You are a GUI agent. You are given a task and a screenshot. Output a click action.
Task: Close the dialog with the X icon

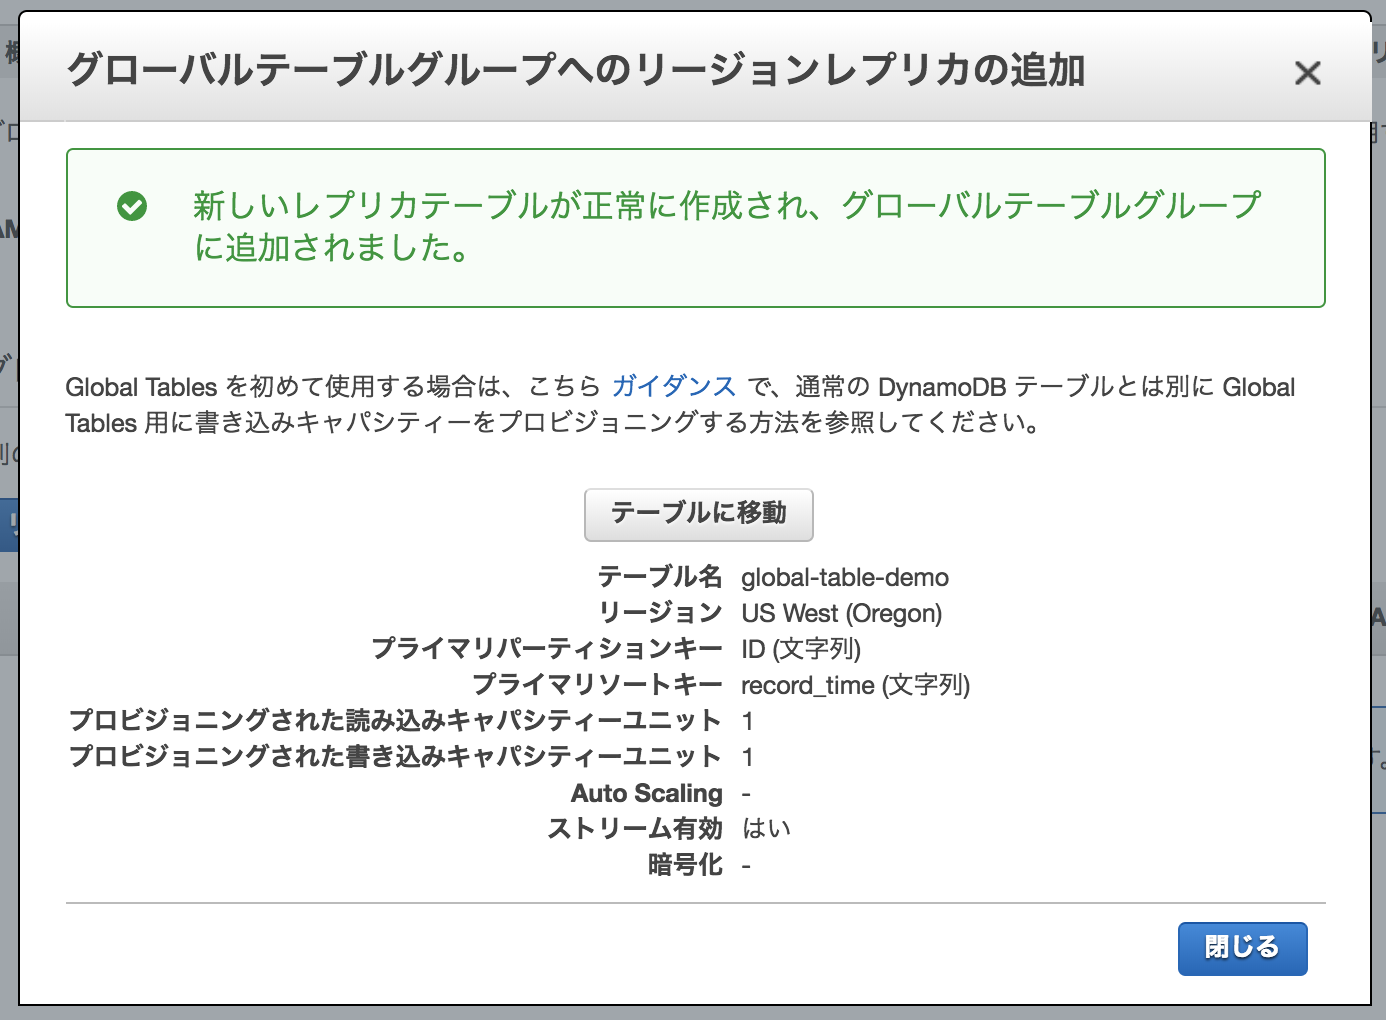[x=1307, y=73]
